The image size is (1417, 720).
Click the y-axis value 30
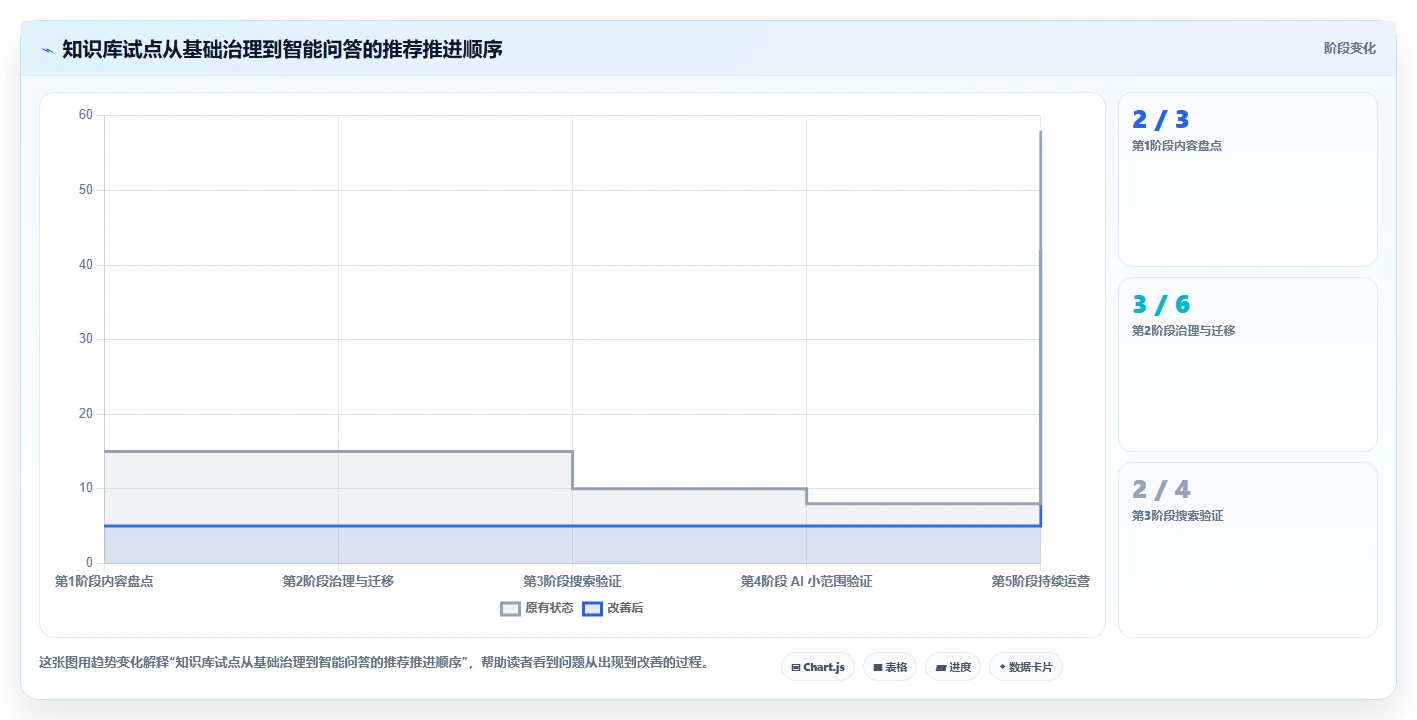(85, 339)
